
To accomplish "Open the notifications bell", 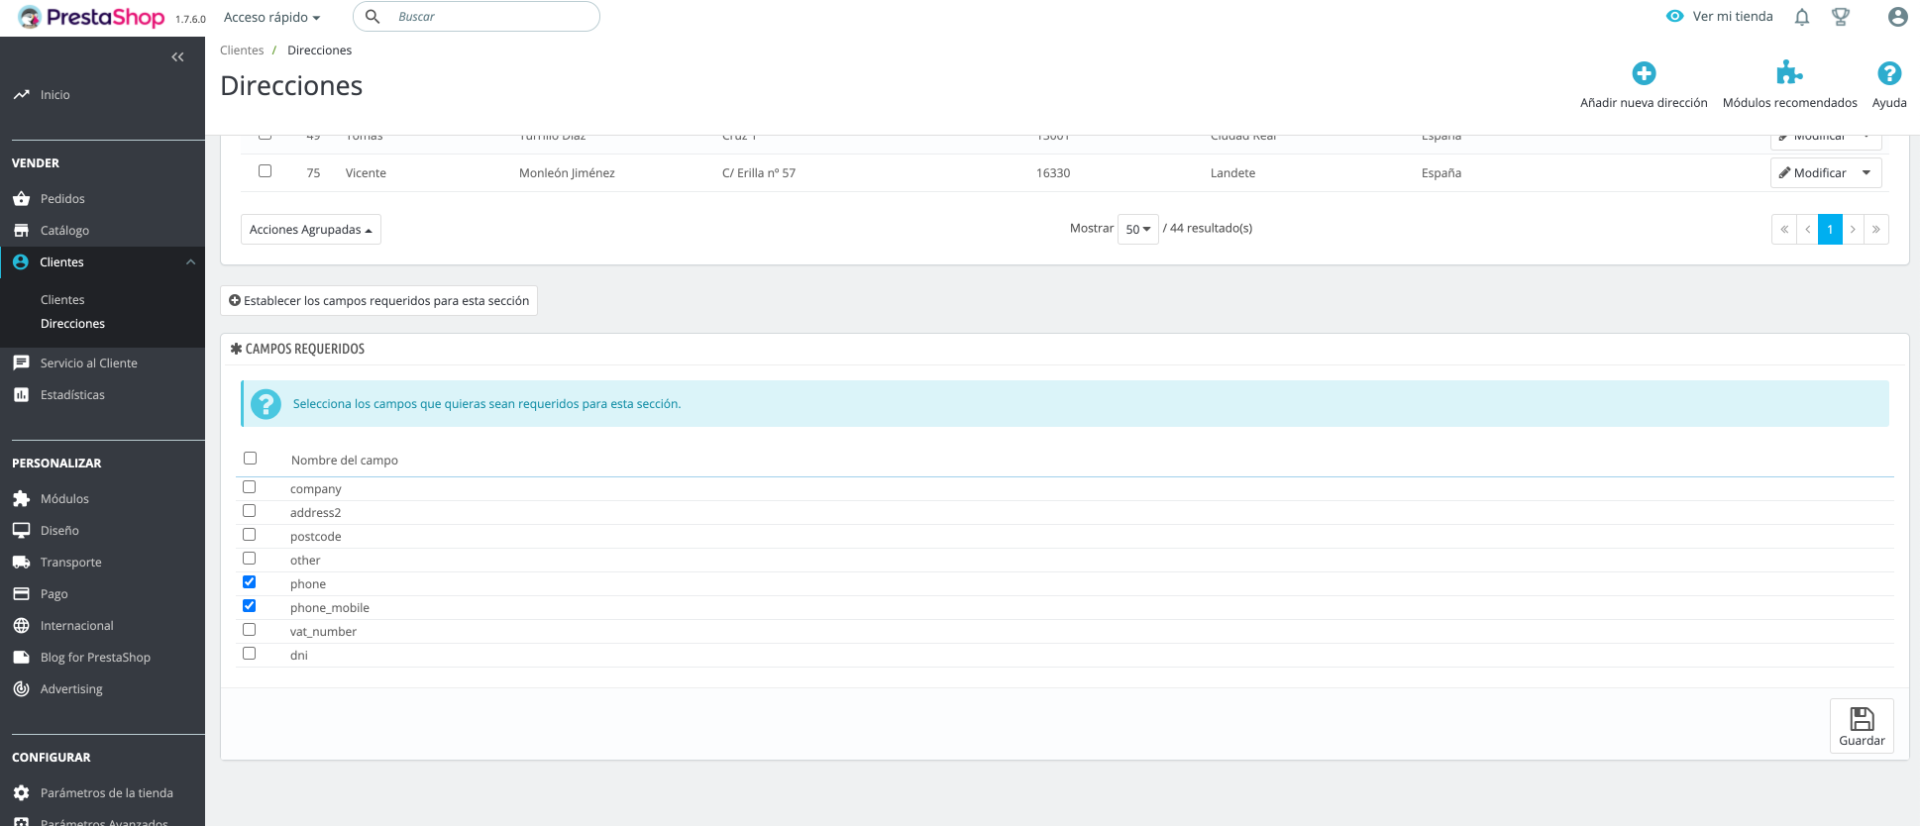I will [1802, 17].
